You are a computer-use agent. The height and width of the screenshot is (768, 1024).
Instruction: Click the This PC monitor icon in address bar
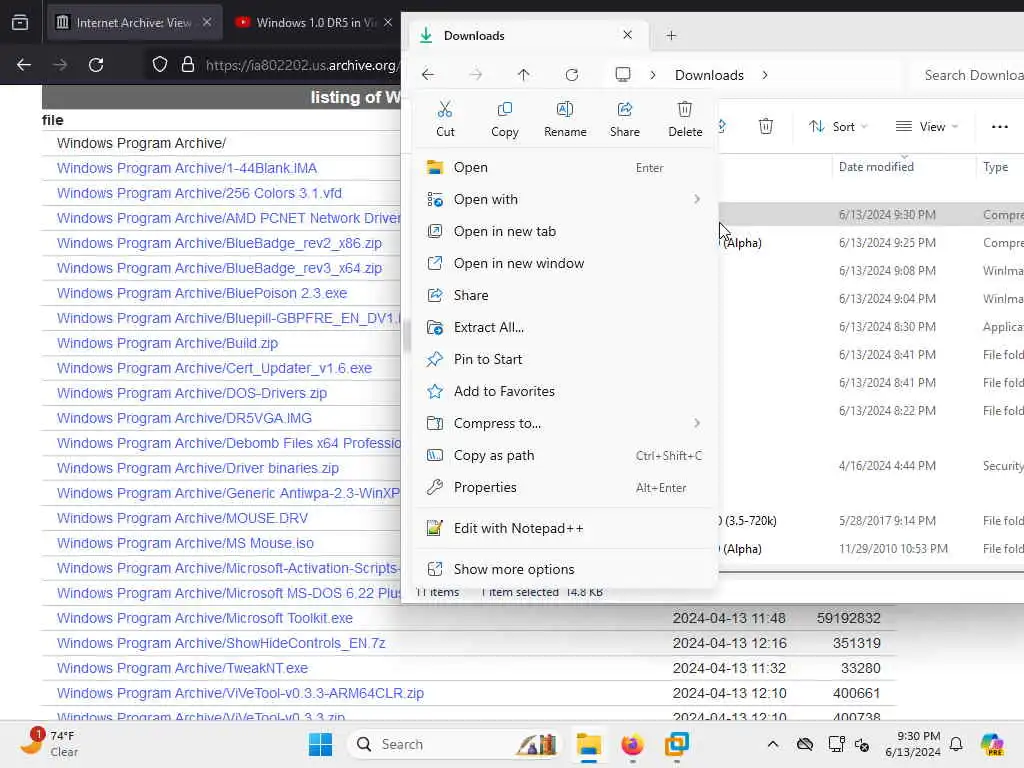point(623,74)
